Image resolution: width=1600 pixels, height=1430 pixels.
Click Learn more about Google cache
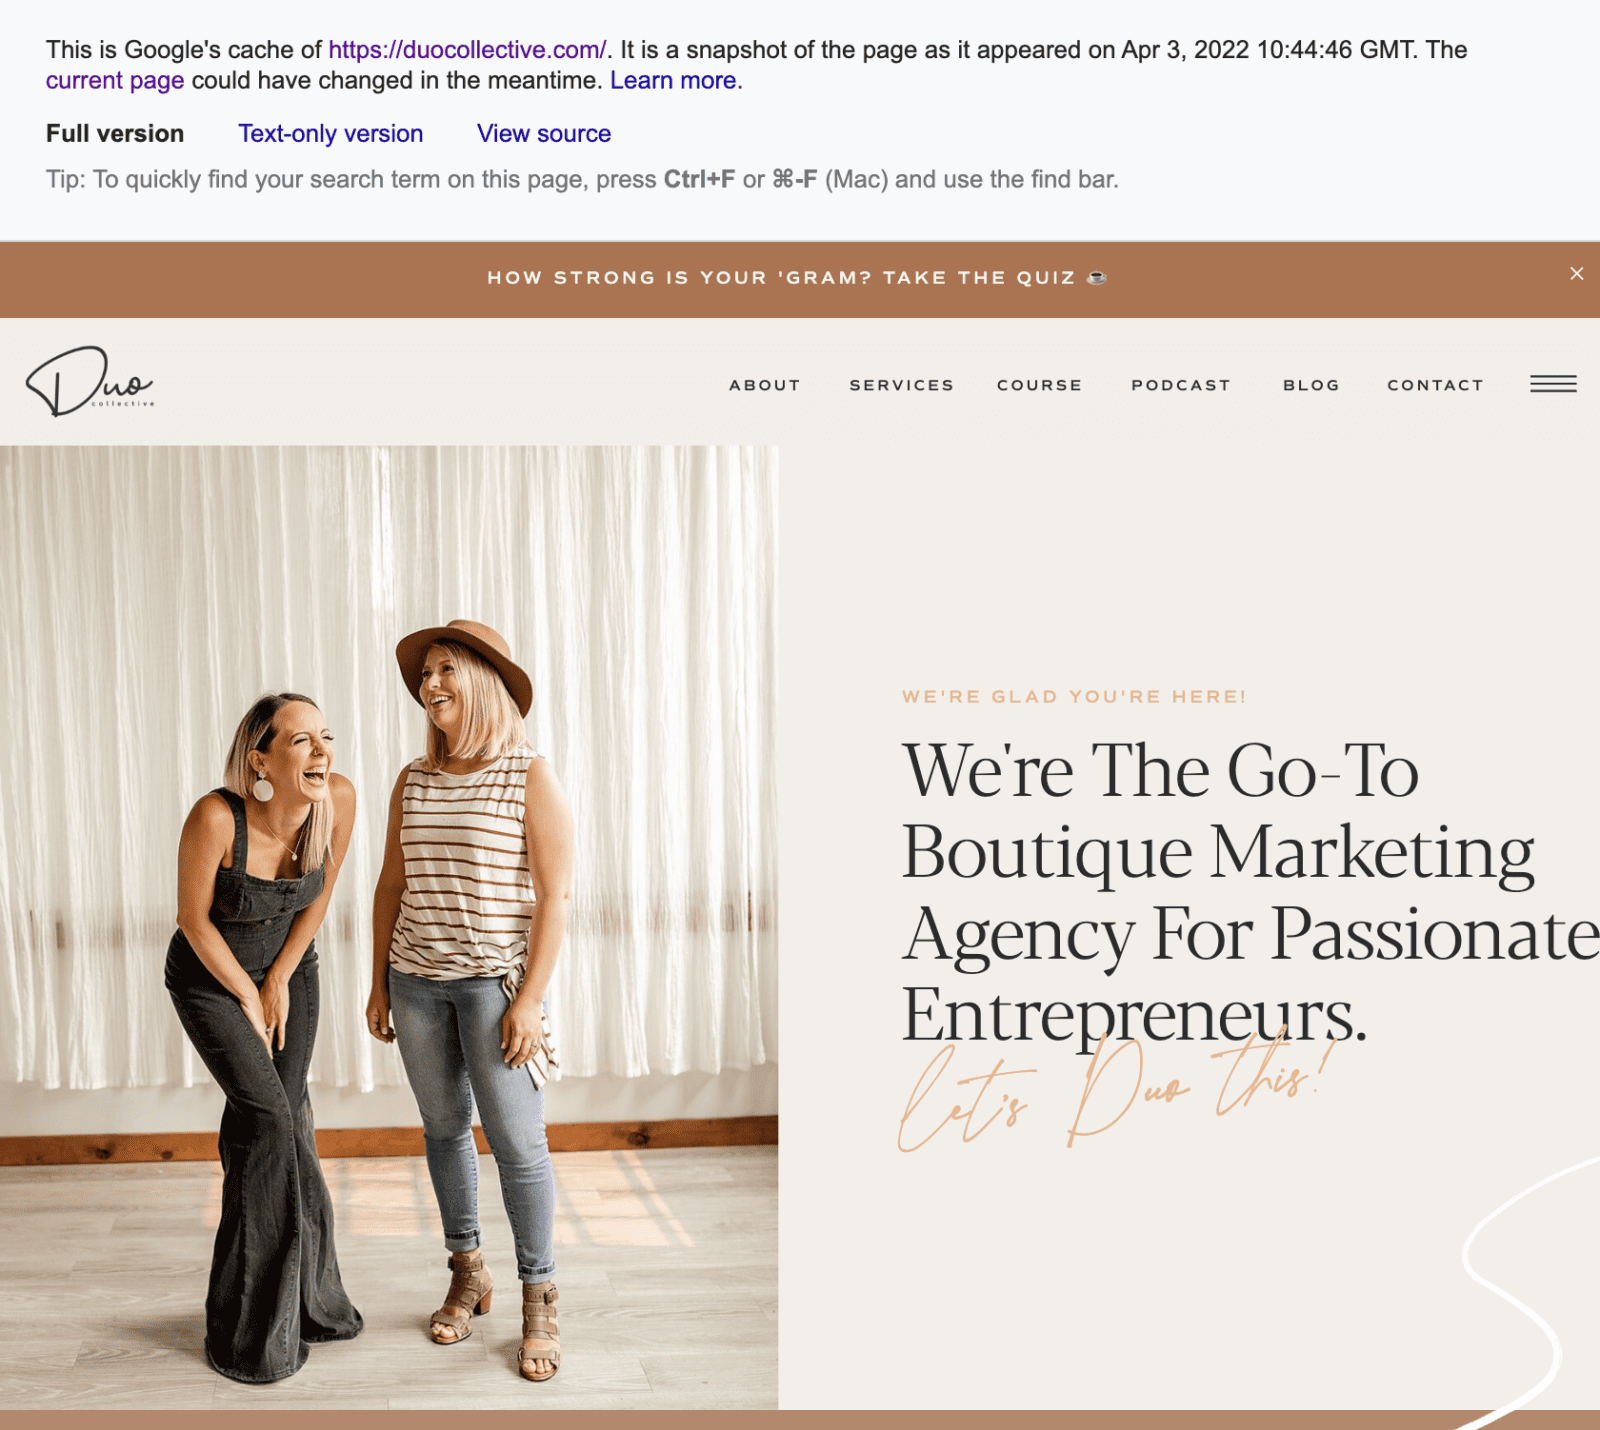pos(672,80)
